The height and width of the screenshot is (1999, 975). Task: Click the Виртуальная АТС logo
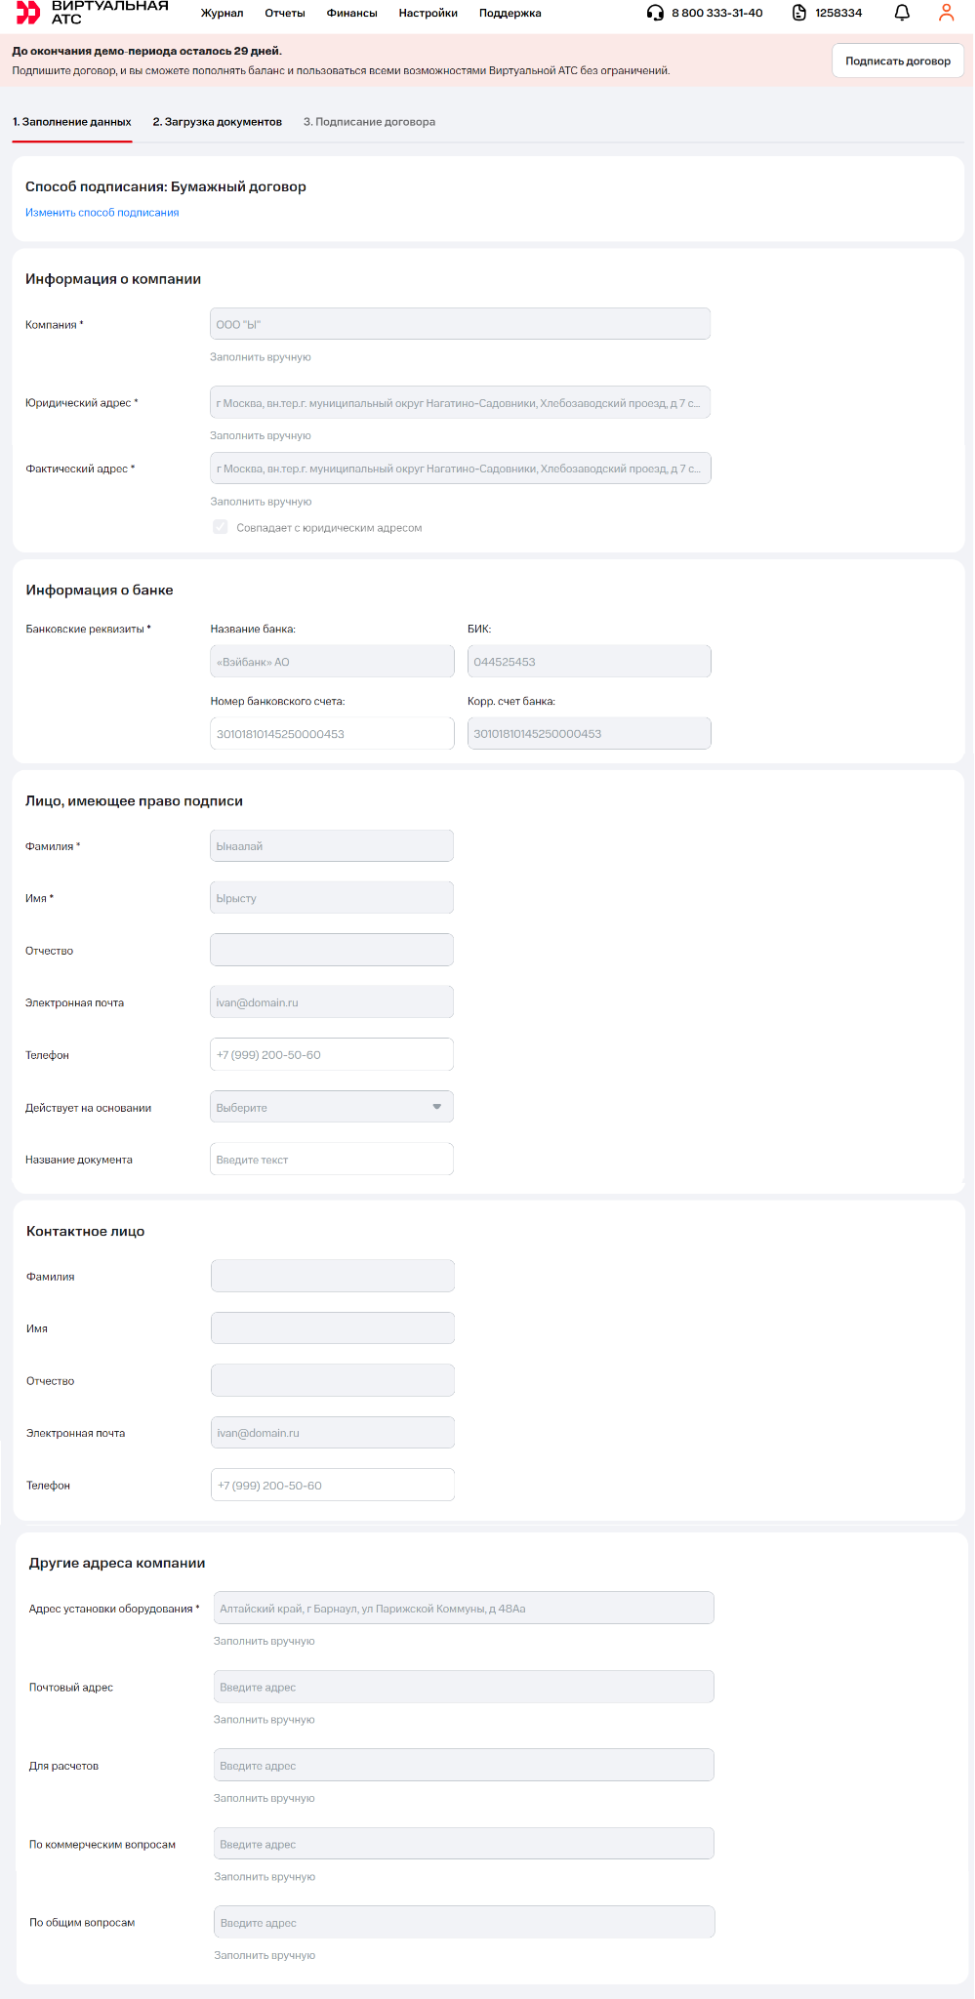(x=92, y=12)
